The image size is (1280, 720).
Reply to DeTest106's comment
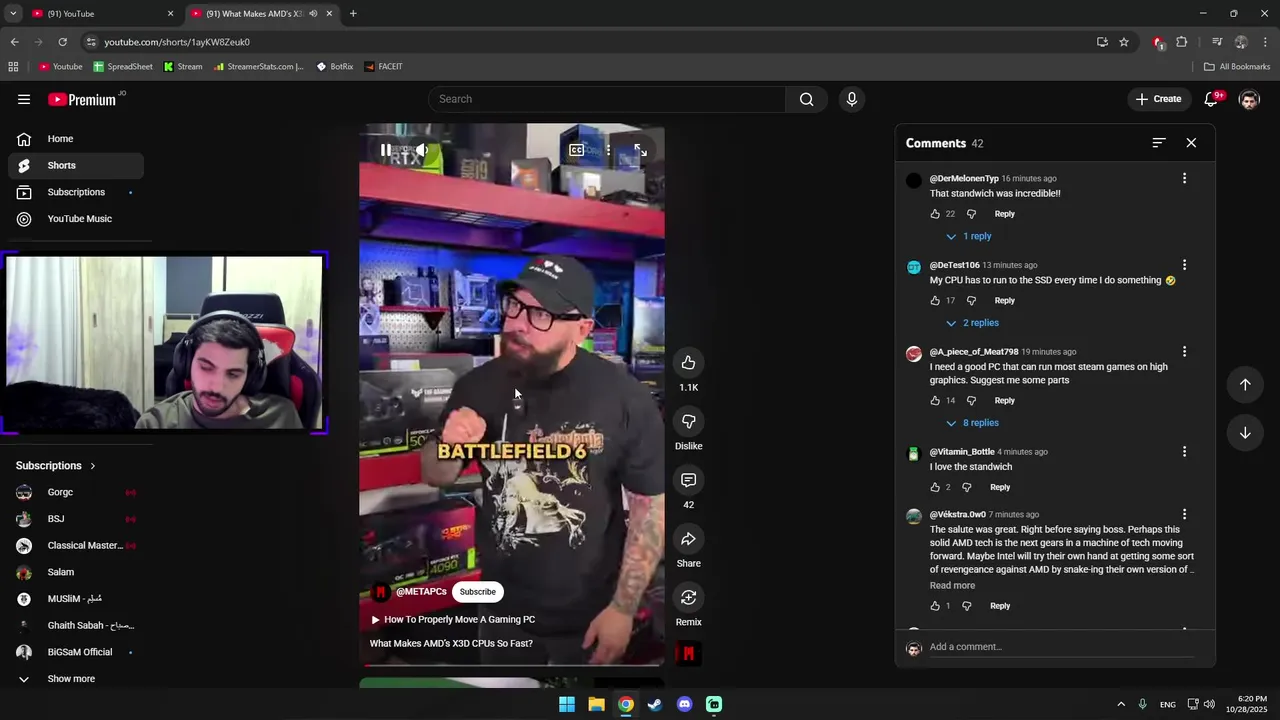1004,300
